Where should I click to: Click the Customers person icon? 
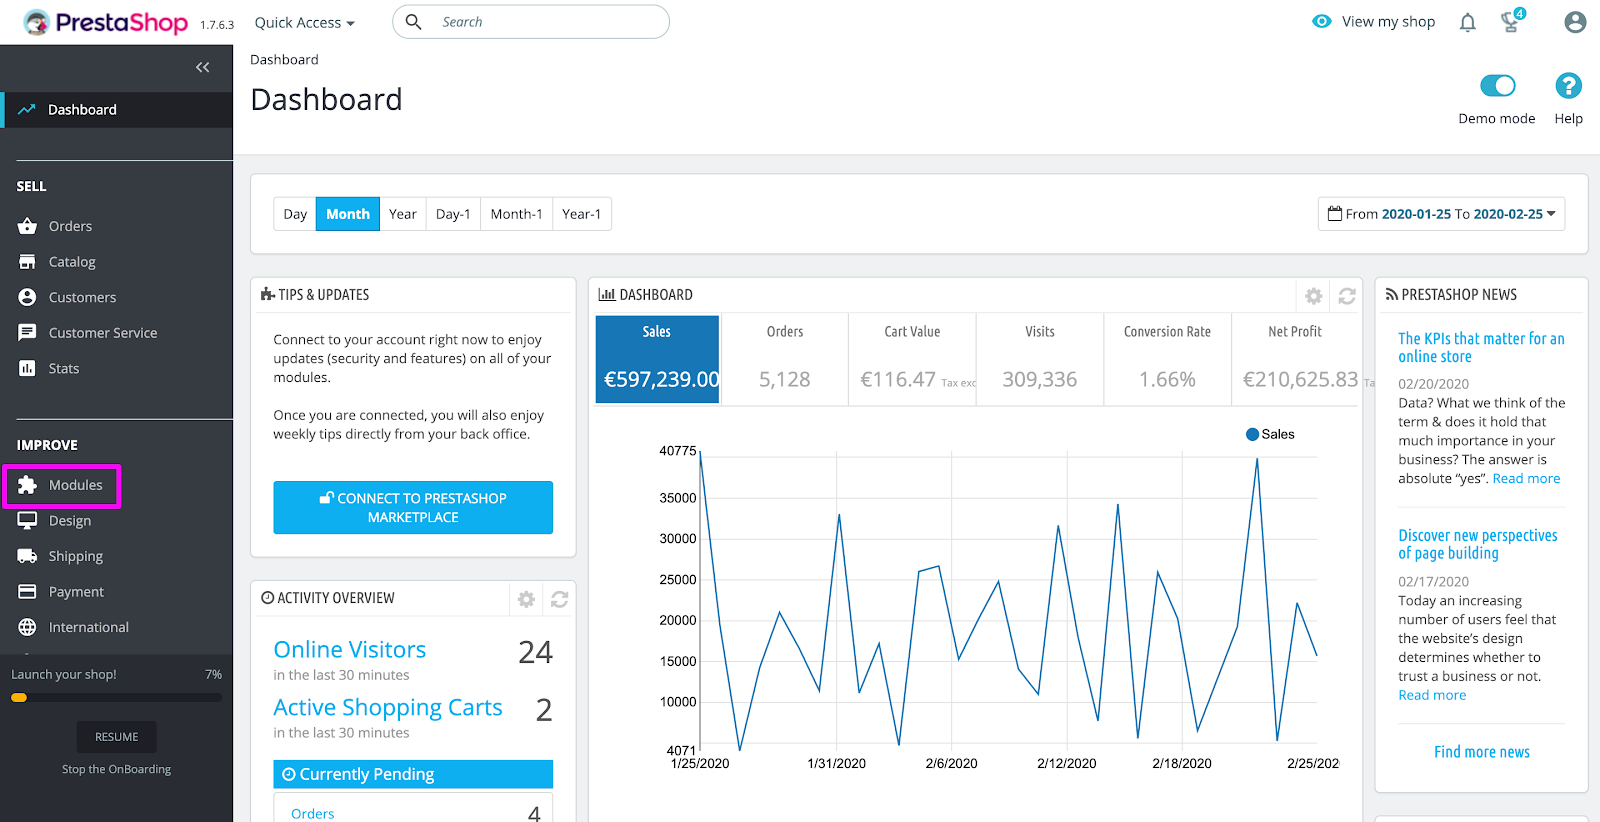click(27, 297)
